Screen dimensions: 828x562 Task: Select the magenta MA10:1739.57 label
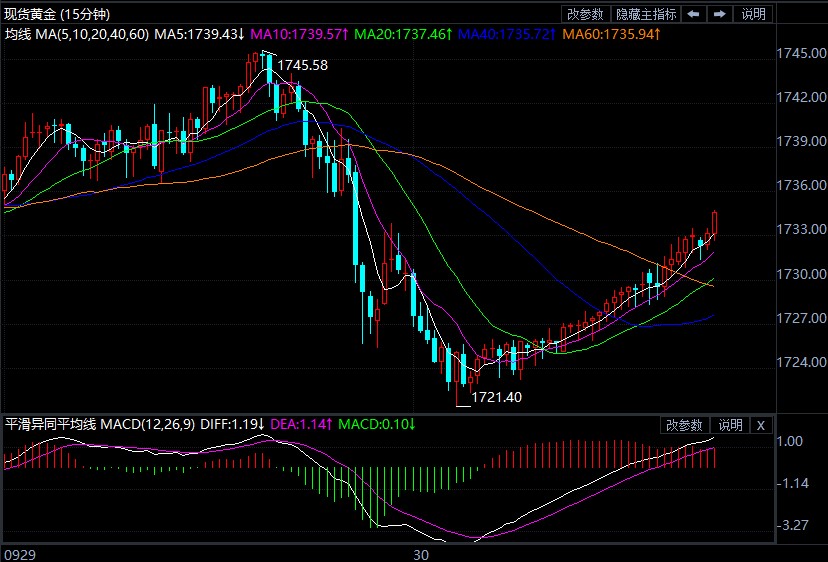point(299,35)
